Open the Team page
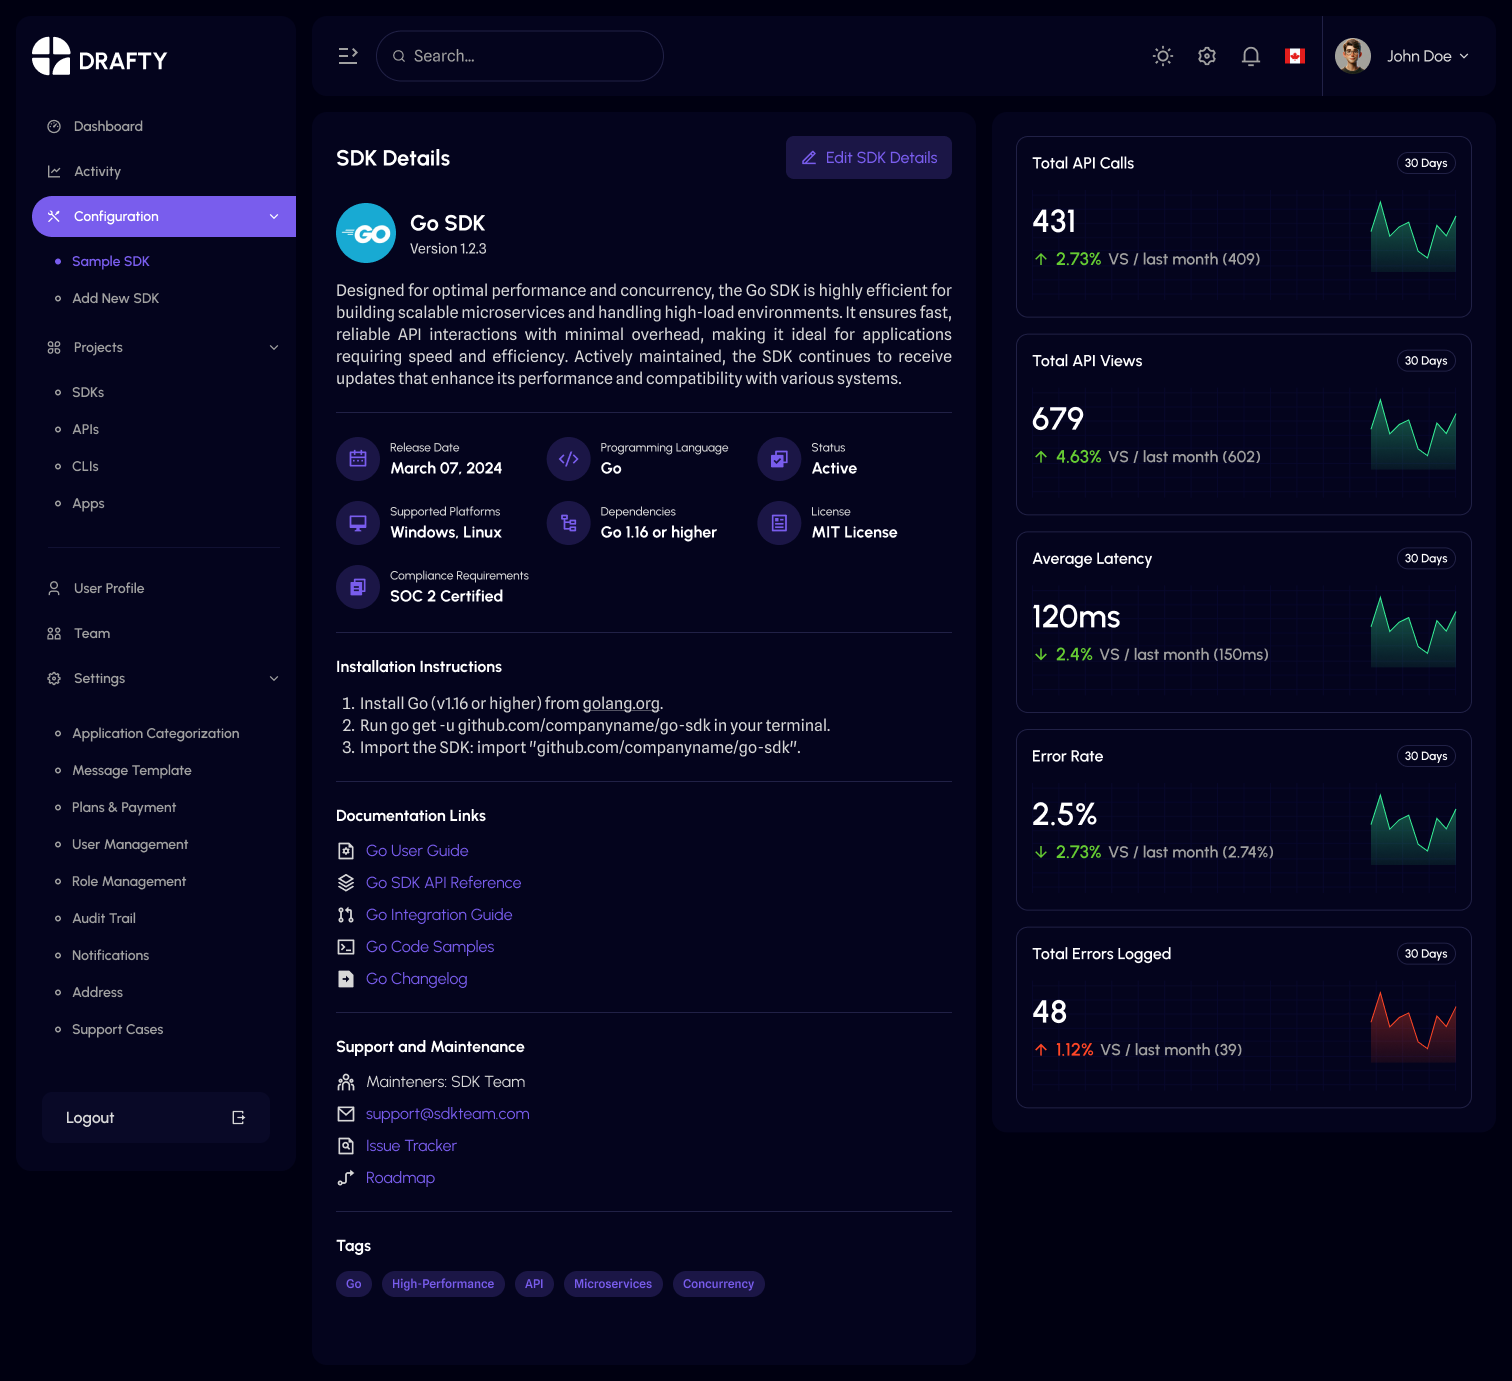This screenshot has height=1381, width=1512. [x=92, y=633]
